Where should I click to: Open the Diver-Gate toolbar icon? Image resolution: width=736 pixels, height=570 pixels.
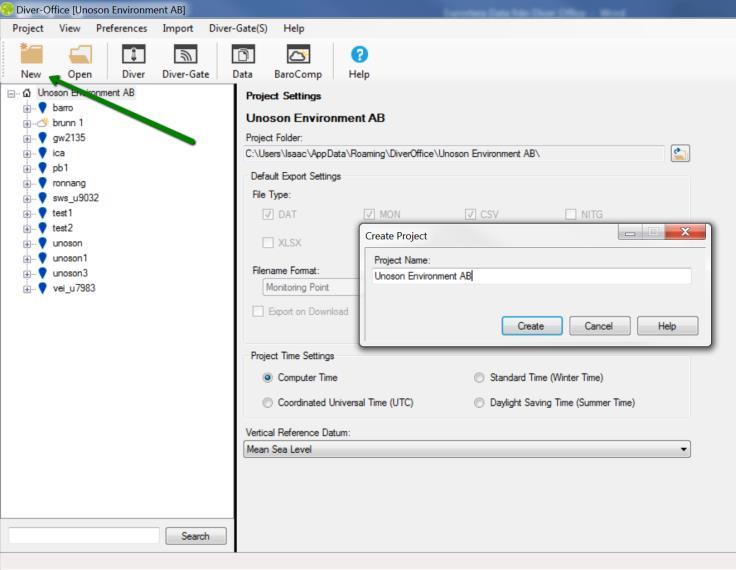[x=185, y=54]
